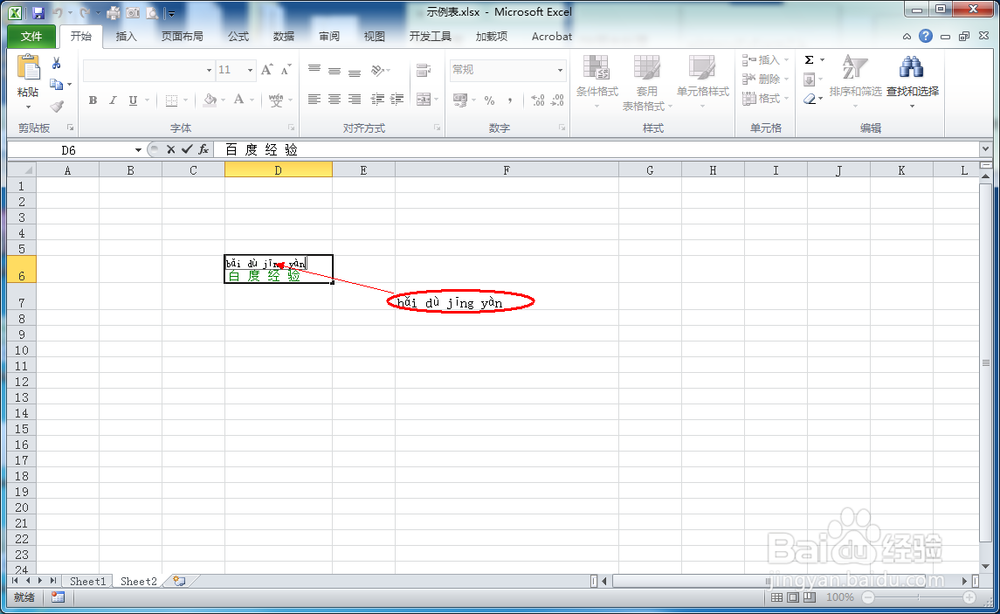
Task: Toggle Center horizontal alignment
Action: [334, 99]
